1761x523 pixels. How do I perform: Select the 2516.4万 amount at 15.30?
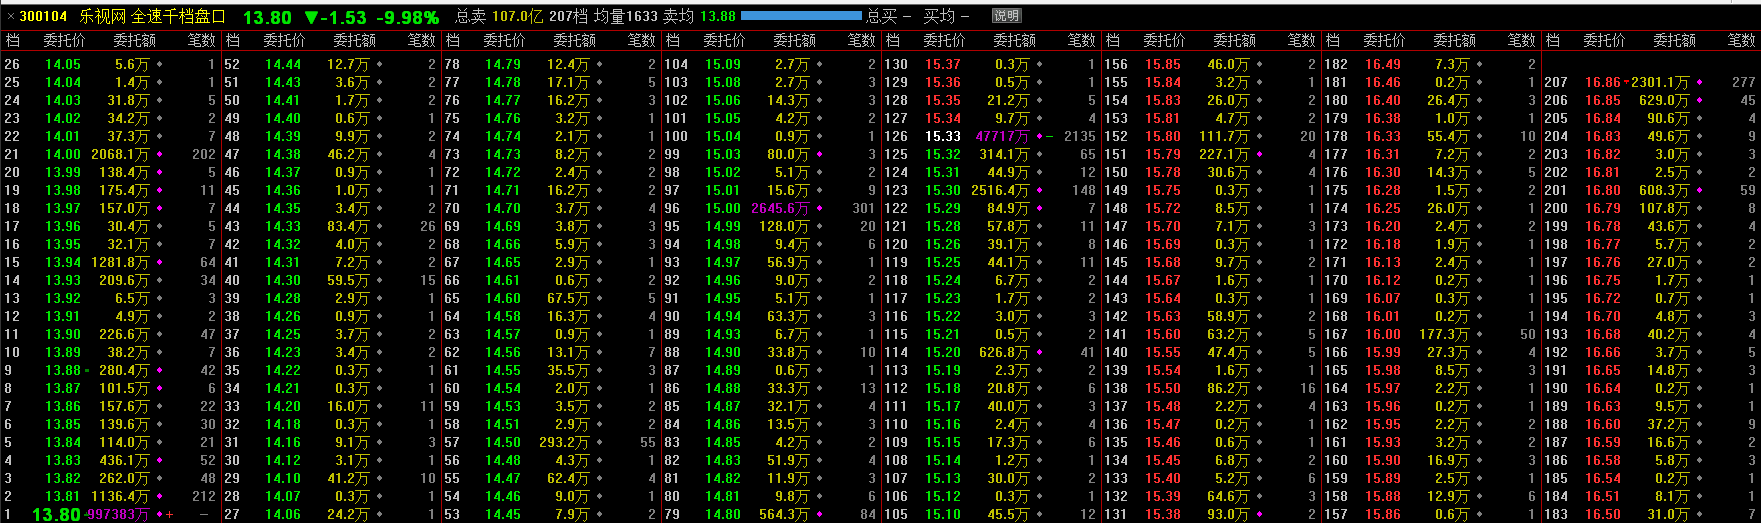coord(1000,190)
